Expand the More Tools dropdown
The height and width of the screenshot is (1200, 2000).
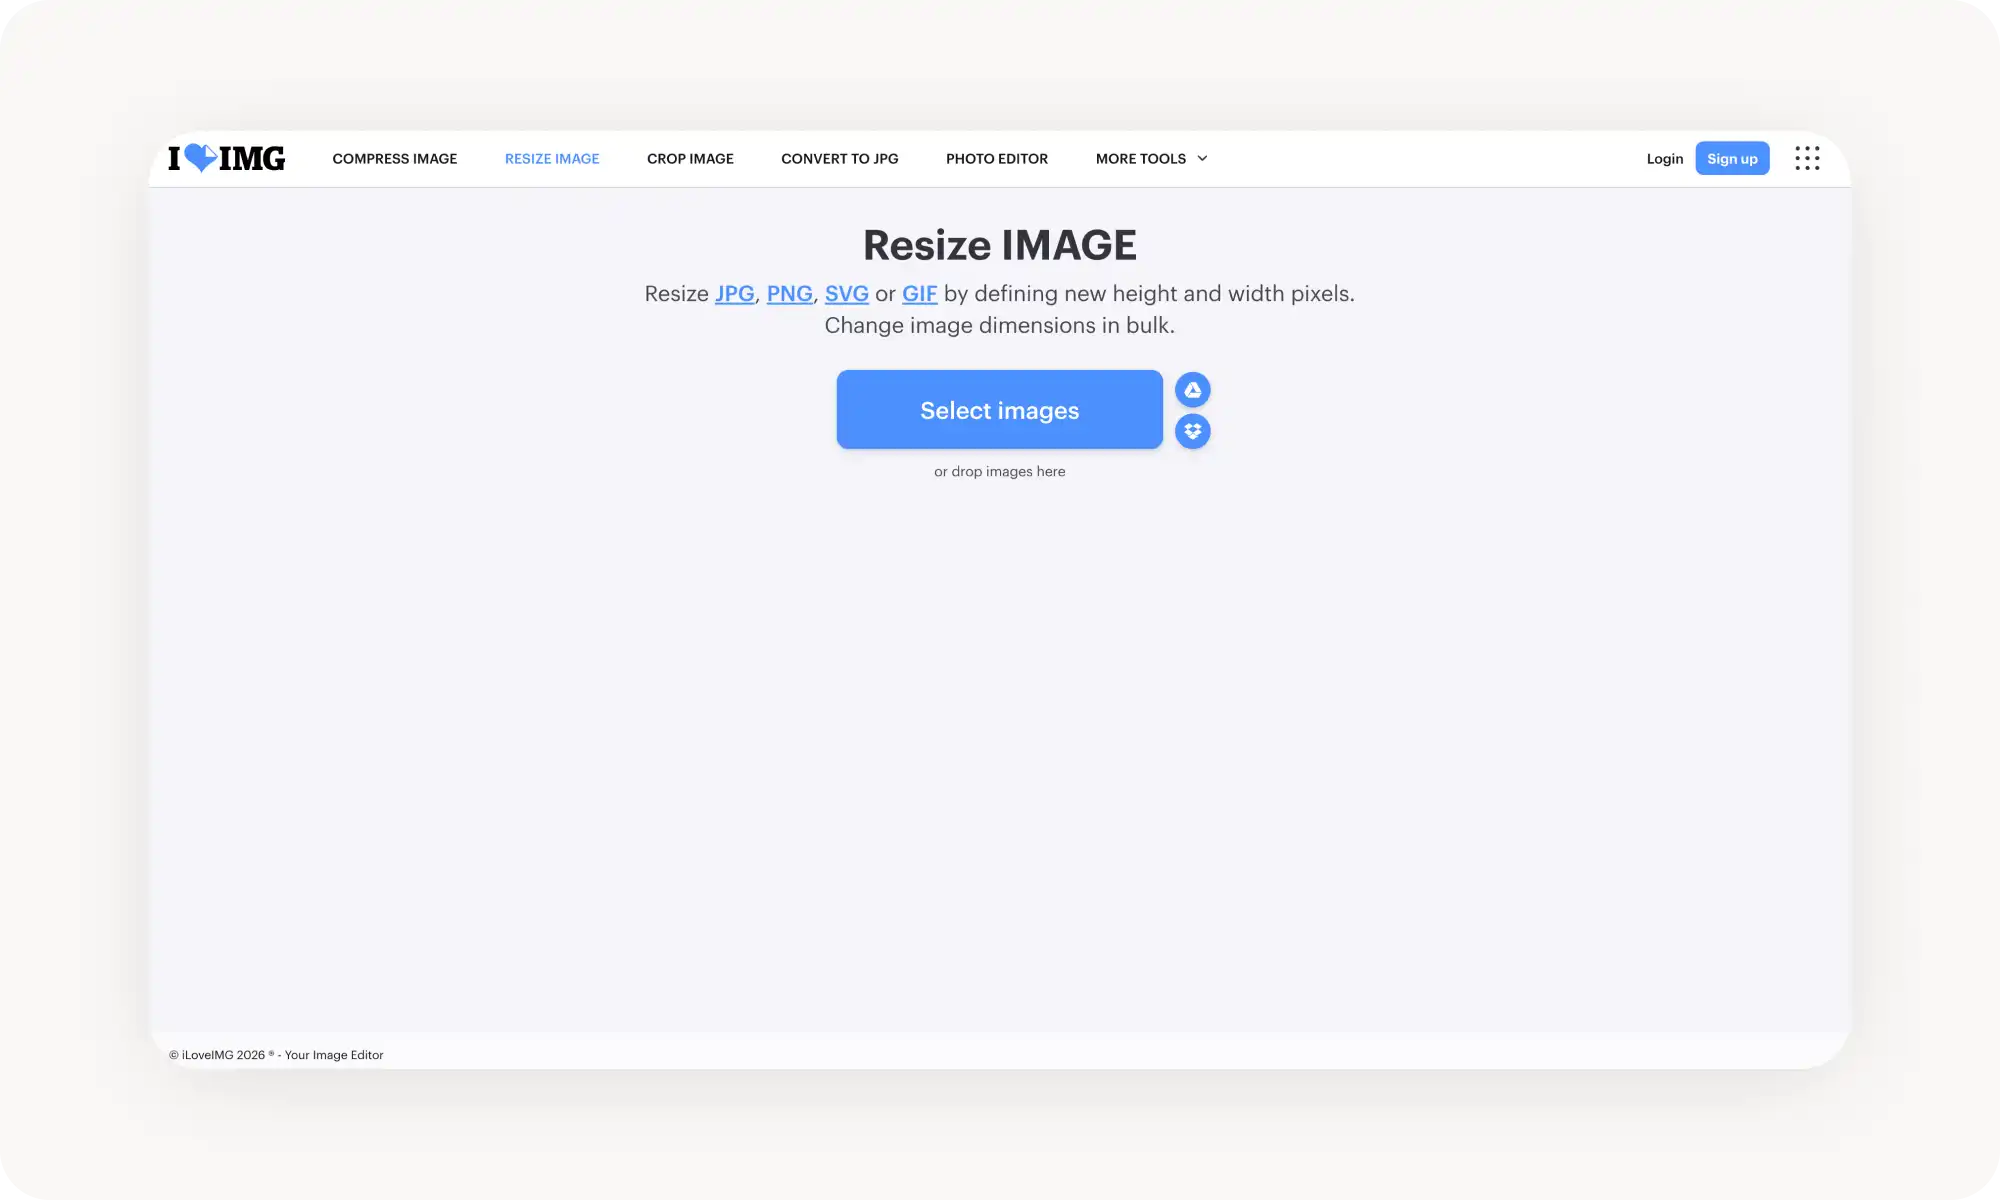(x=1141, y=158)
